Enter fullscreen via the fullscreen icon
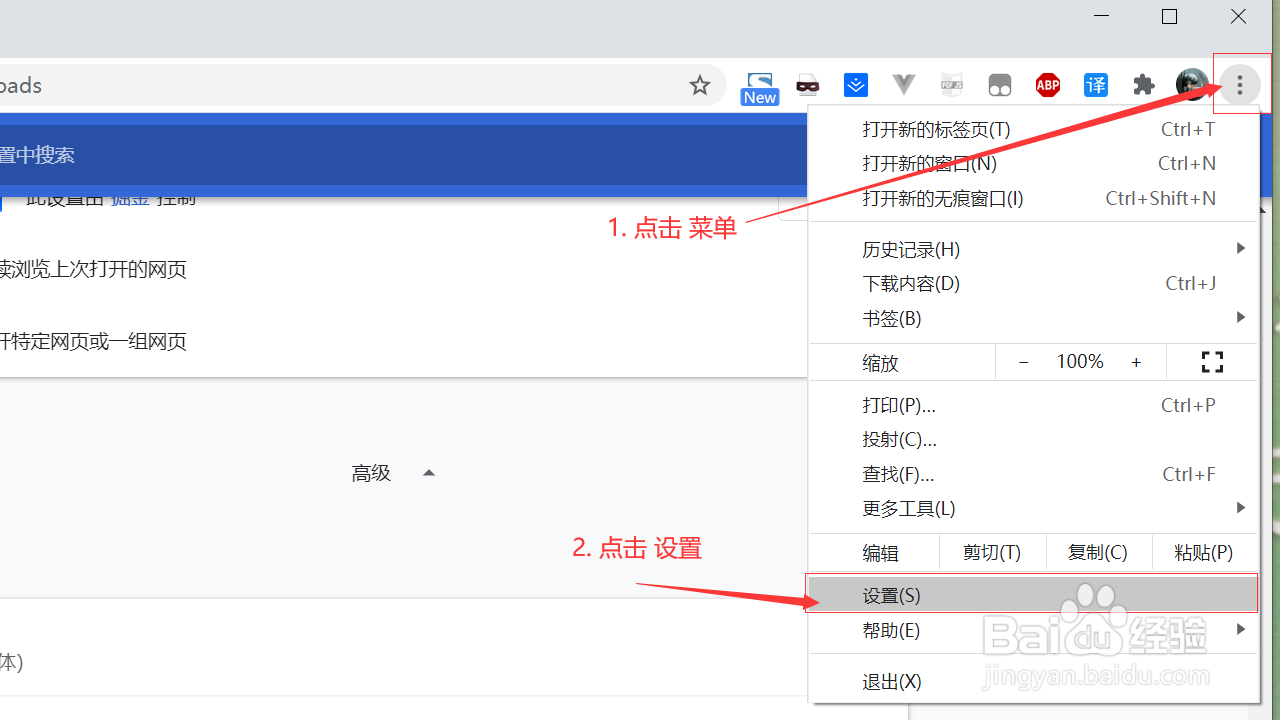This screenshot has height=720, width=1280. click(1212, 361)
